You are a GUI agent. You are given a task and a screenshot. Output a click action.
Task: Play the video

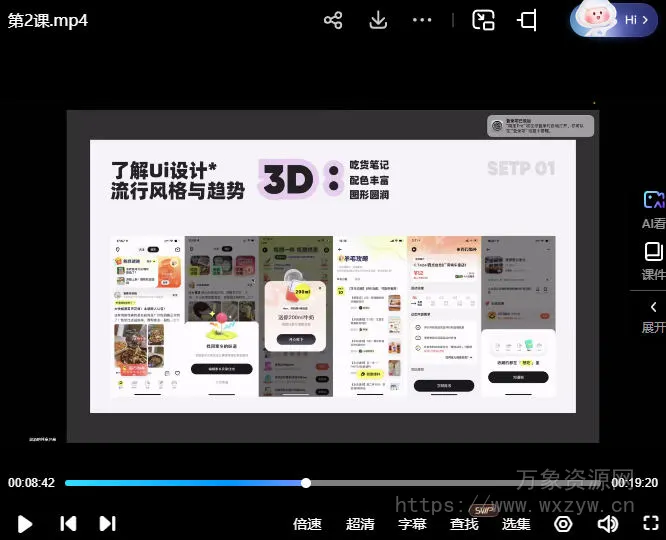[26, 523]
